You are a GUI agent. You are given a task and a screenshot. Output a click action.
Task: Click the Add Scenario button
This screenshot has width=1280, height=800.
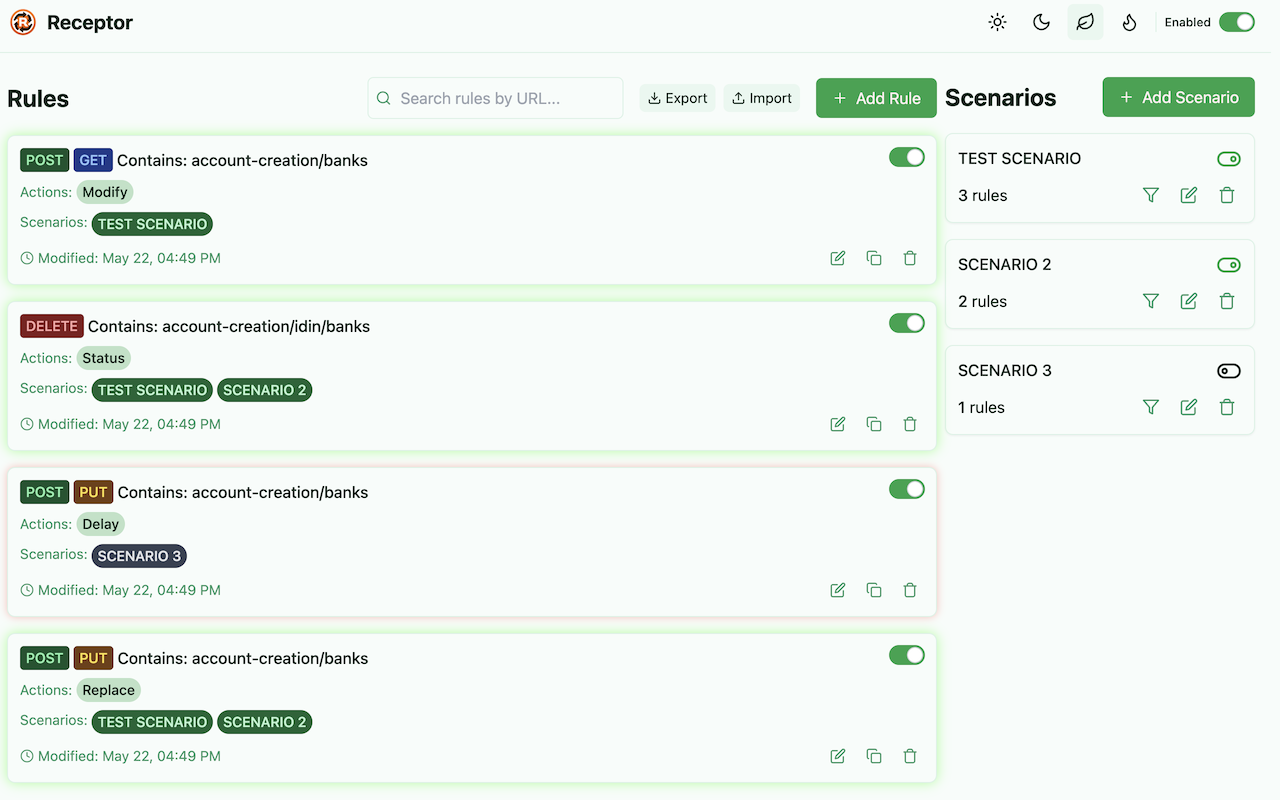tap(1178, 97)
